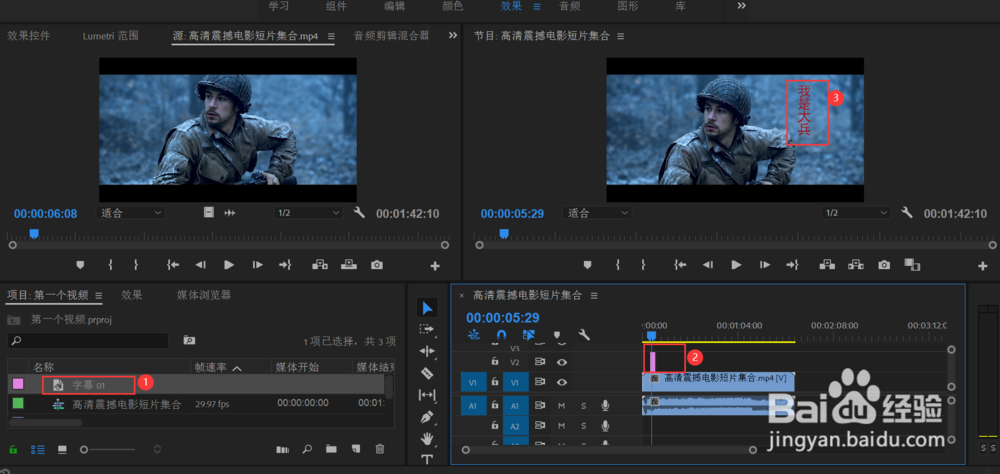Open timeline panel menu beside sequence name
This screenshot has height=474, width=1000.
pyautogui.click(x=594, y=295)
